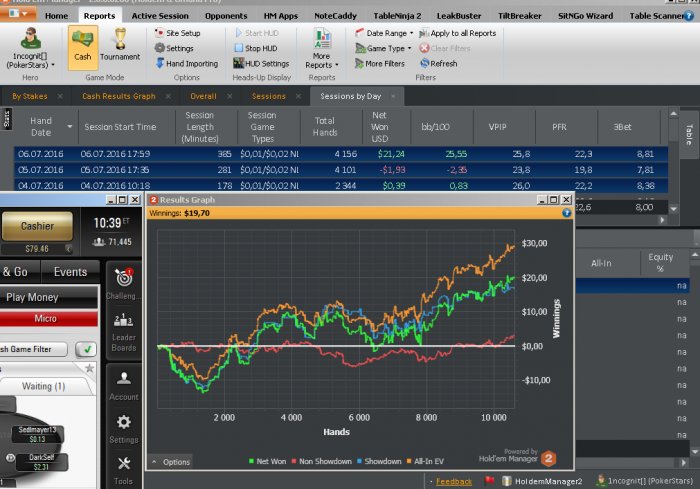700x489 pixels.
Task: Toggle the cash game filter green checkmark
Action: point(87,349)
